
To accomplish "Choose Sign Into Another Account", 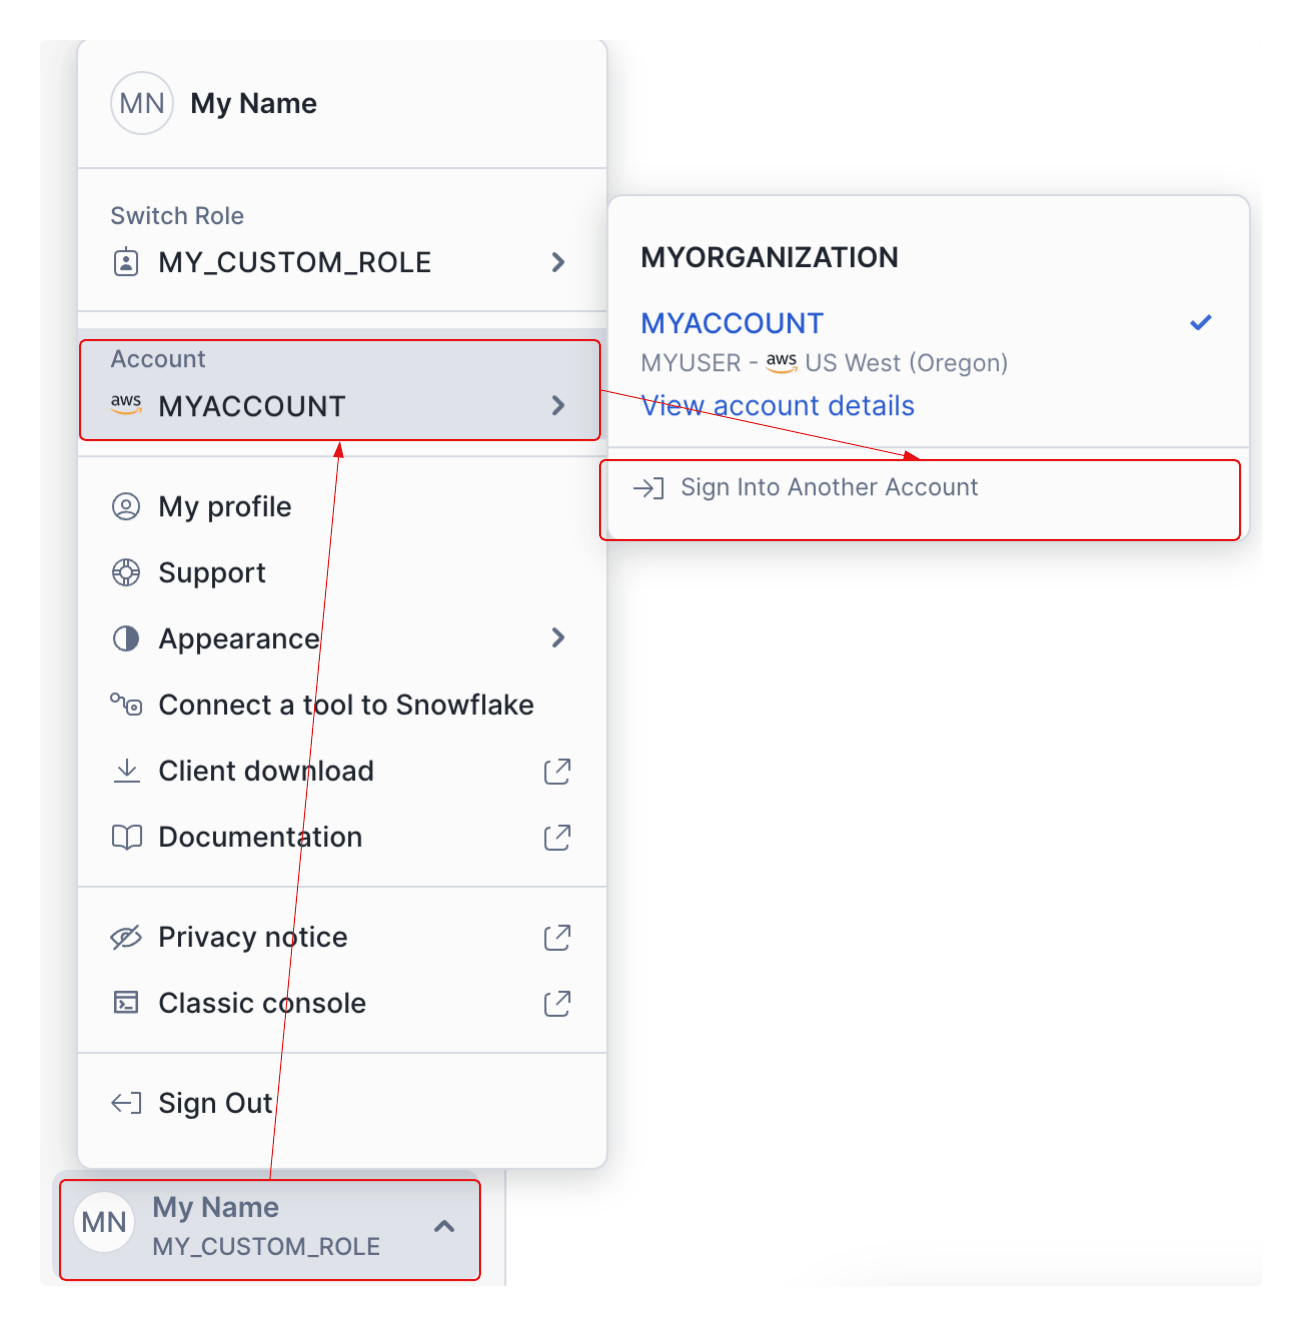I will [x=829, y=488].
